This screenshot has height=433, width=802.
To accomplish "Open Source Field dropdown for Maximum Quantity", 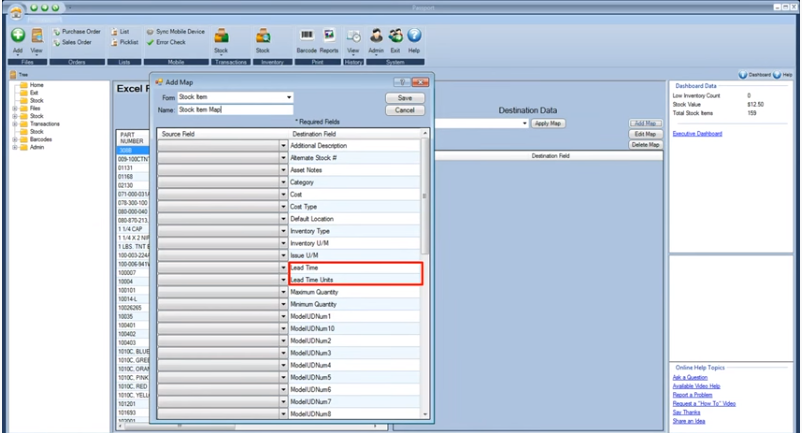I will point(283,292).
